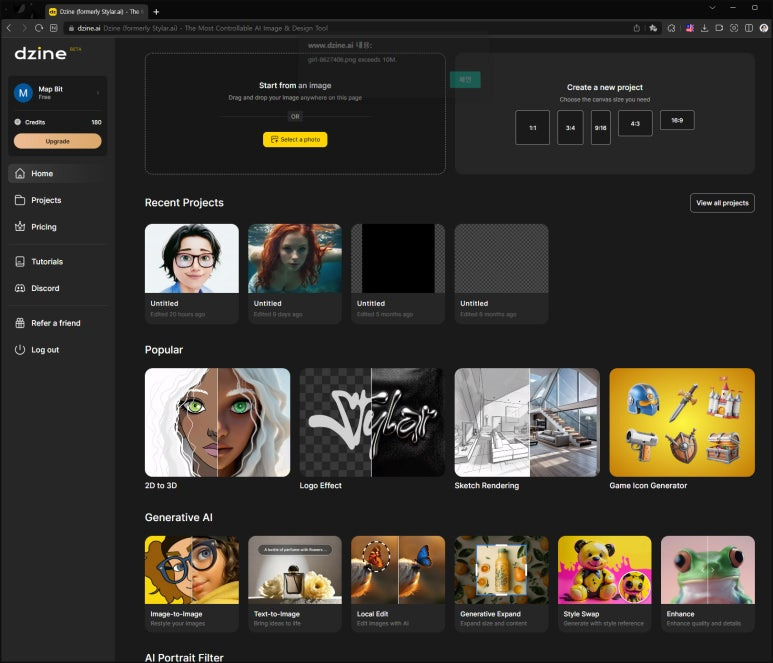Click the browser profile avatar icon

tap(764, 28)
